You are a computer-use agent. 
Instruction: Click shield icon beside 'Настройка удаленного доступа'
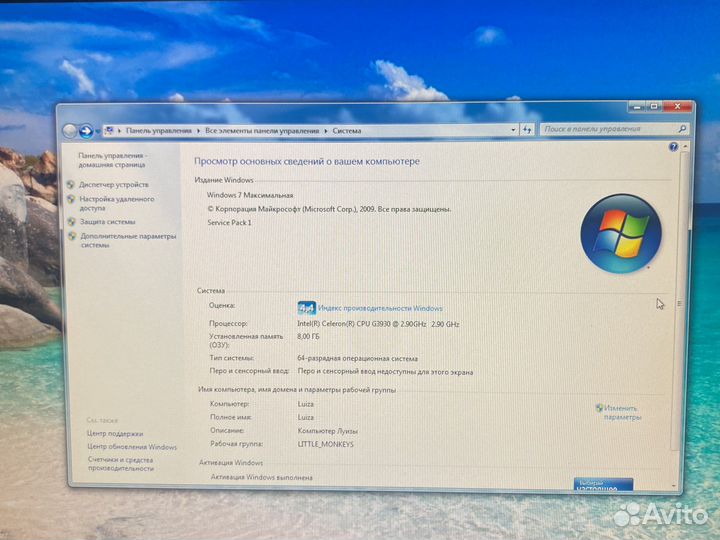point(71,199)
